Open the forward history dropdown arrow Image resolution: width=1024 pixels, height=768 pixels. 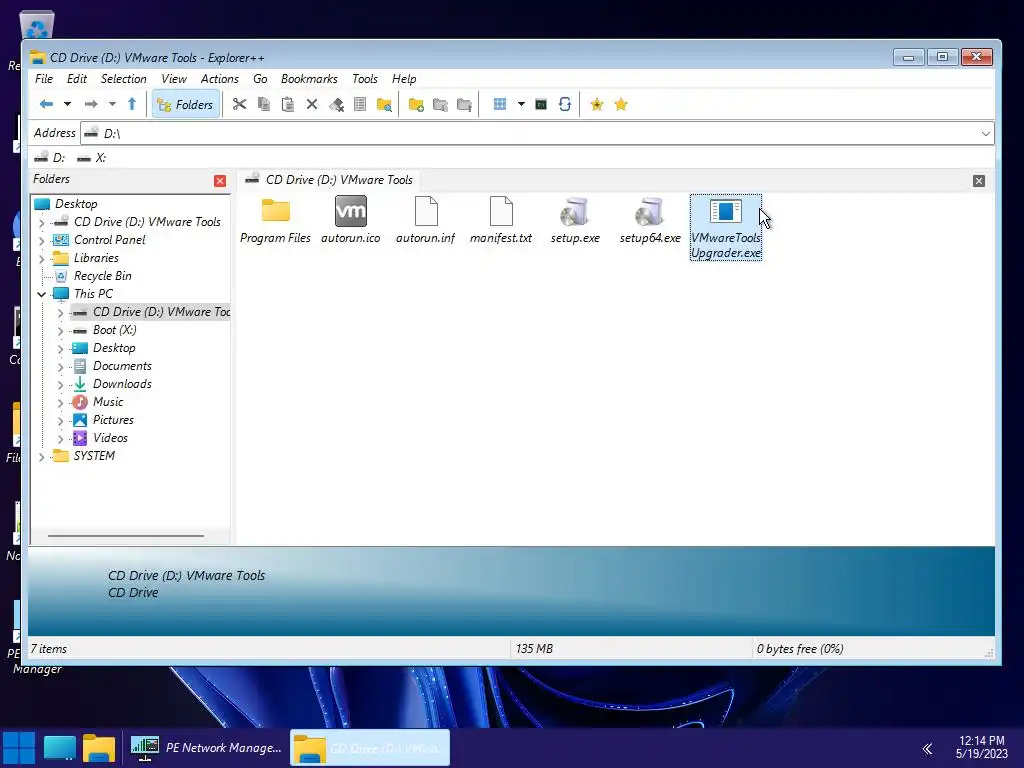[x=112, y=104]
